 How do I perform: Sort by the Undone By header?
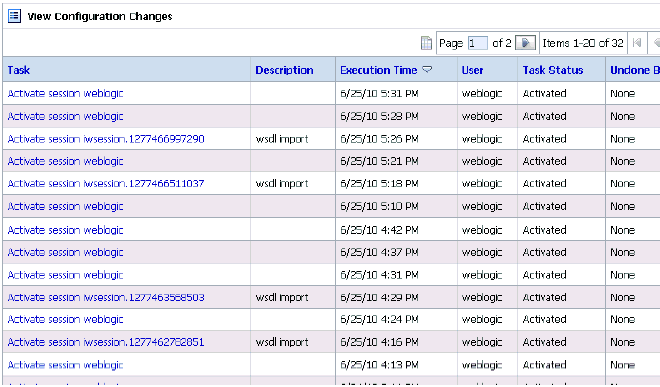(635, 70)
